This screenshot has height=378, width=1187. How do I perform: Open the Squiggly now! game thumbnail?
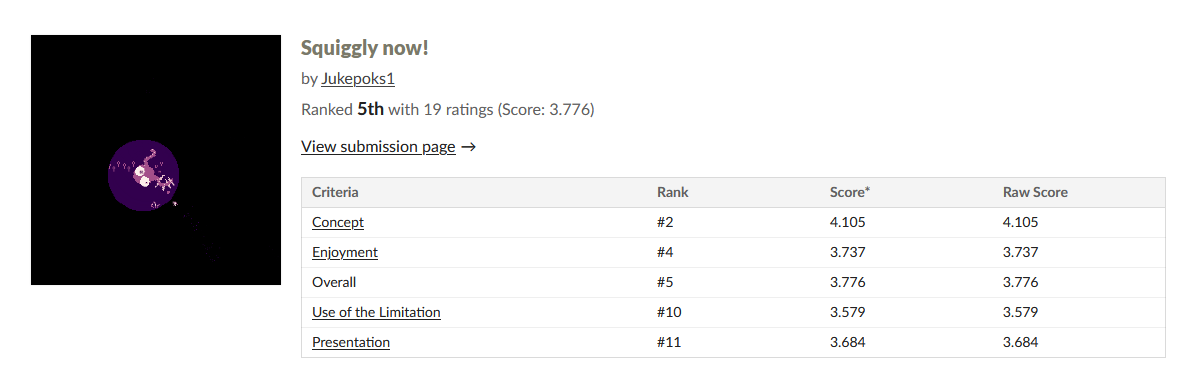pyautogui.click(x=156, y=160)
